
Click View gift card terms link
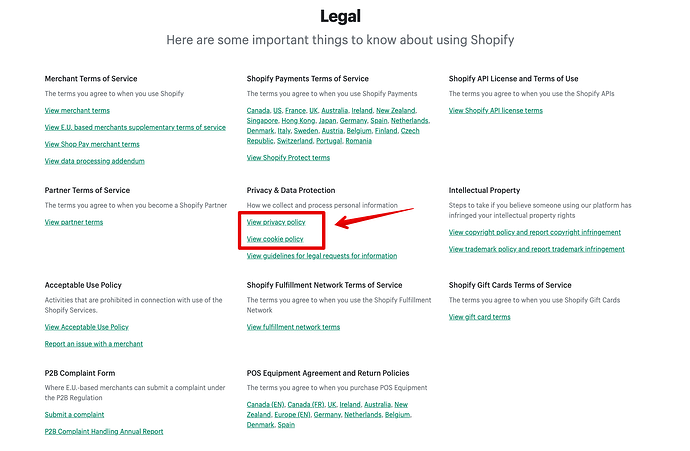click(x=480, y=317)
